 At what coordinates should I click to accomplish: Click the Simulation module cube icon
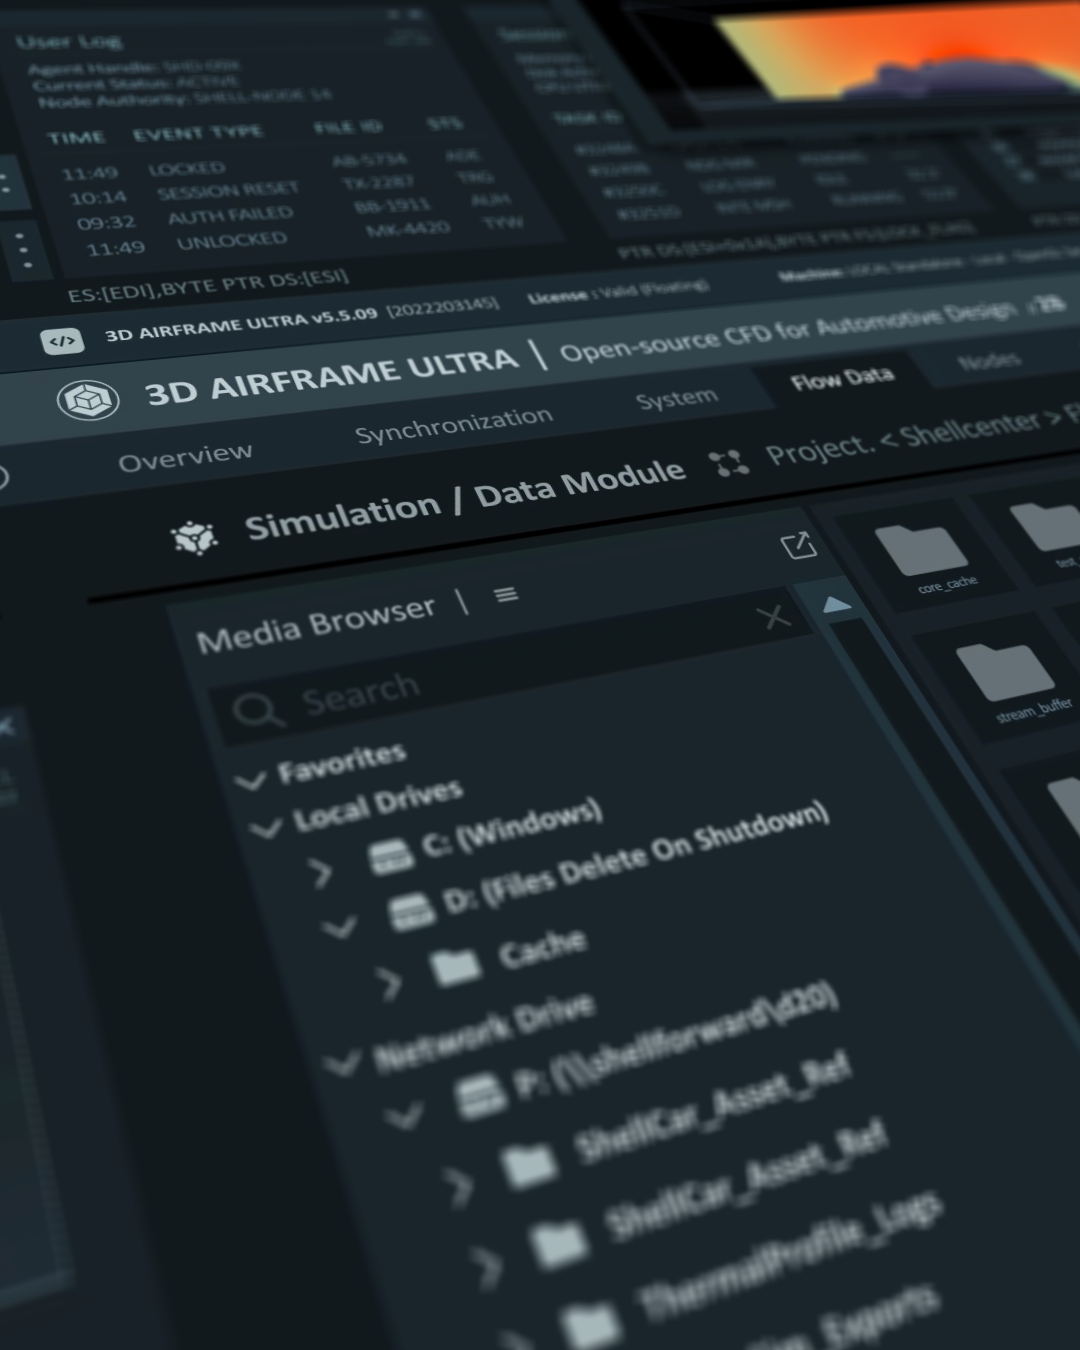(194, 537)
